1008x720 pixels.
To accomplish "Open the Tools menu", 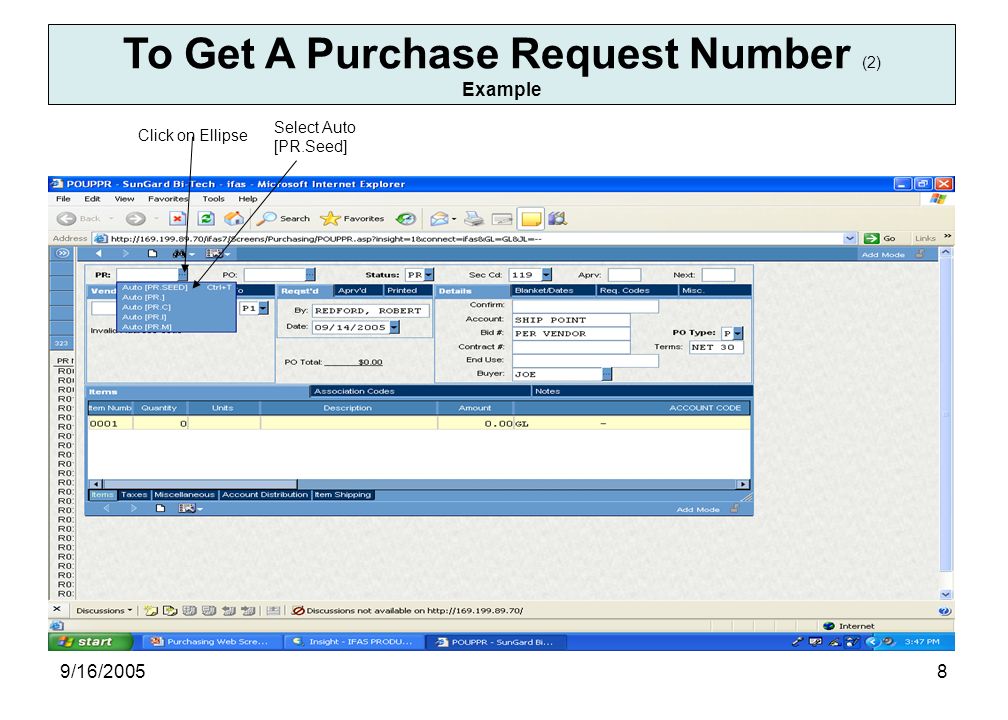I will (x=213, y=199).
